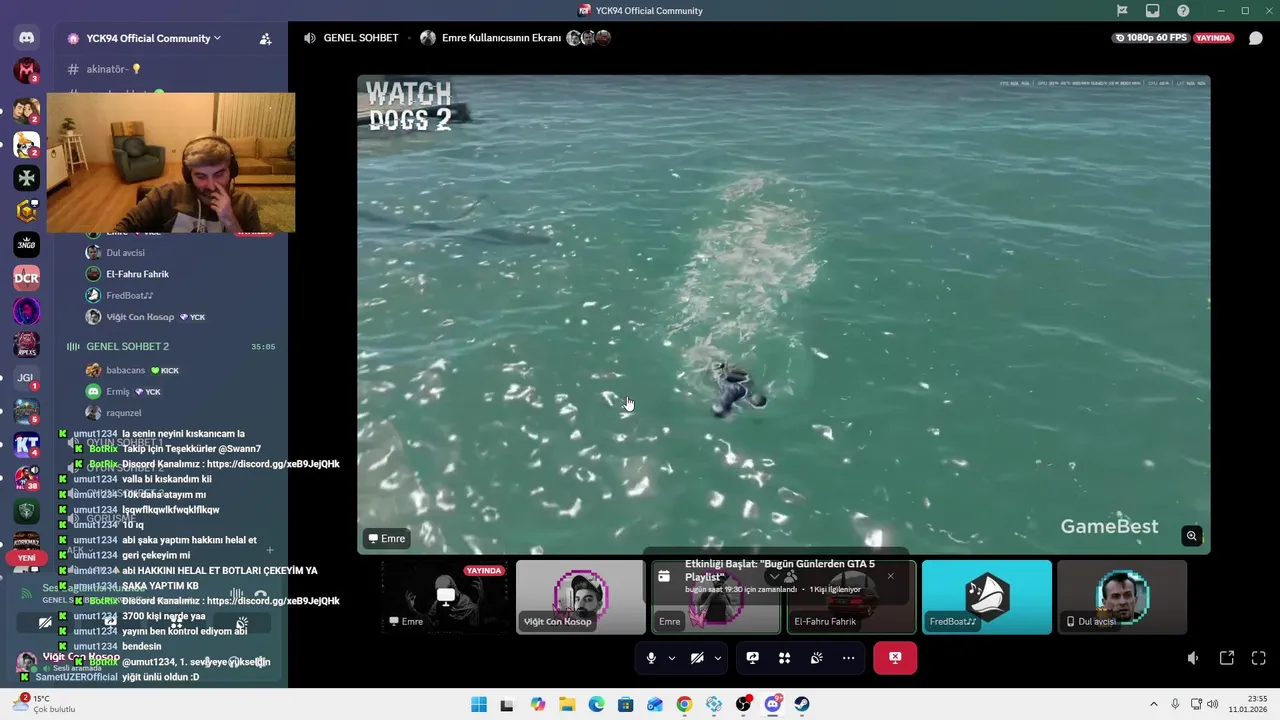Viewport: 1280px width, 720px height.
Task: Focus Yiğit Can Kasap's participant tile
Action: pos(581,597)
